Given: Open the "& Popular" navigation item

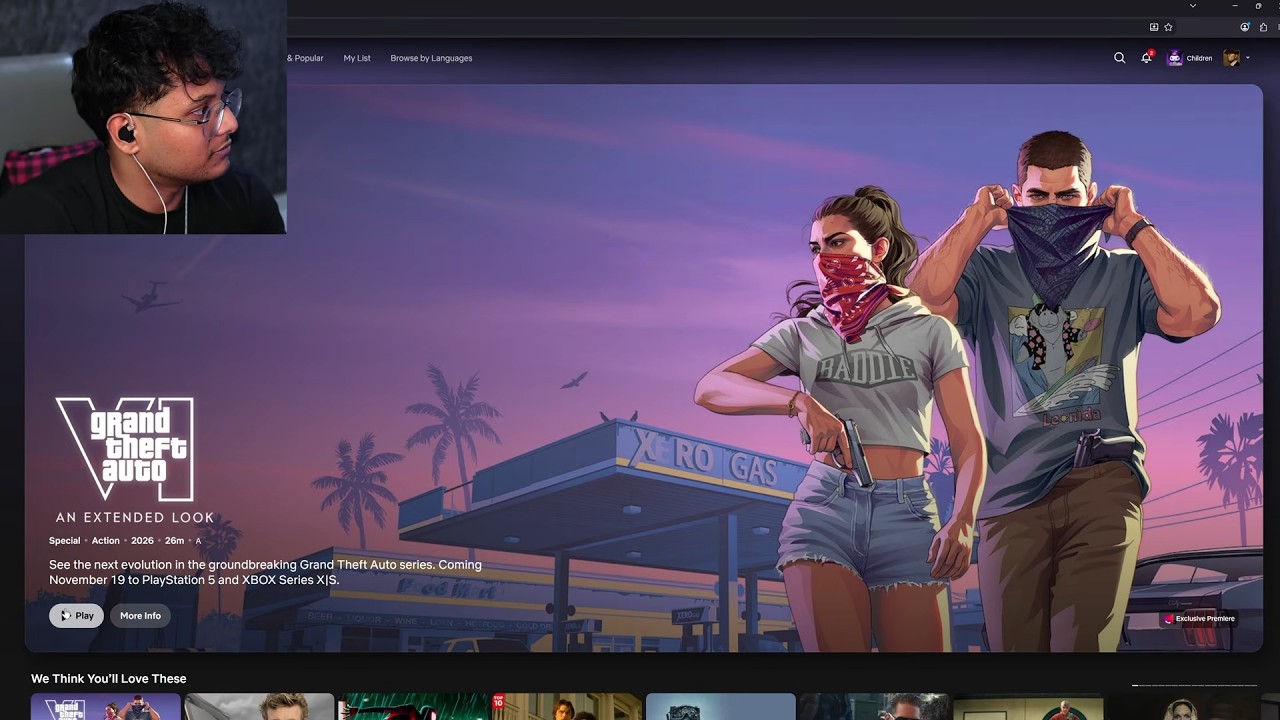Looking at the screenshot, I should click(305, 58).
